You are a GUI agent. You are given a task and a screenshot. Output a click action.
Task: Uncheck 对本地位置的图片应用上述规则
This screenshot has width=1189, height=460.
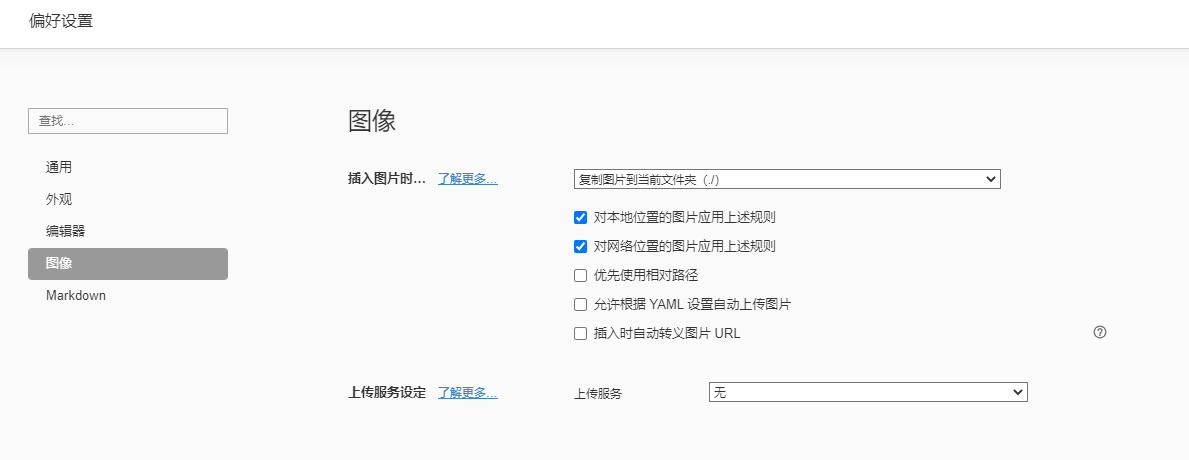[580, 217]
